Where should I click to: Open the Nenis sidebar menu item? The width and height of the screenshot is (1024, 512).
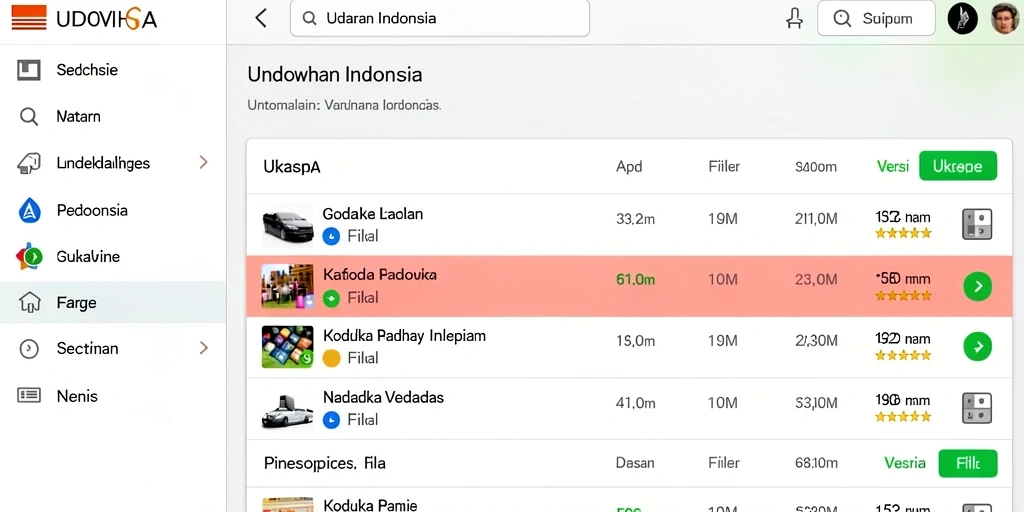coord(113,396)
